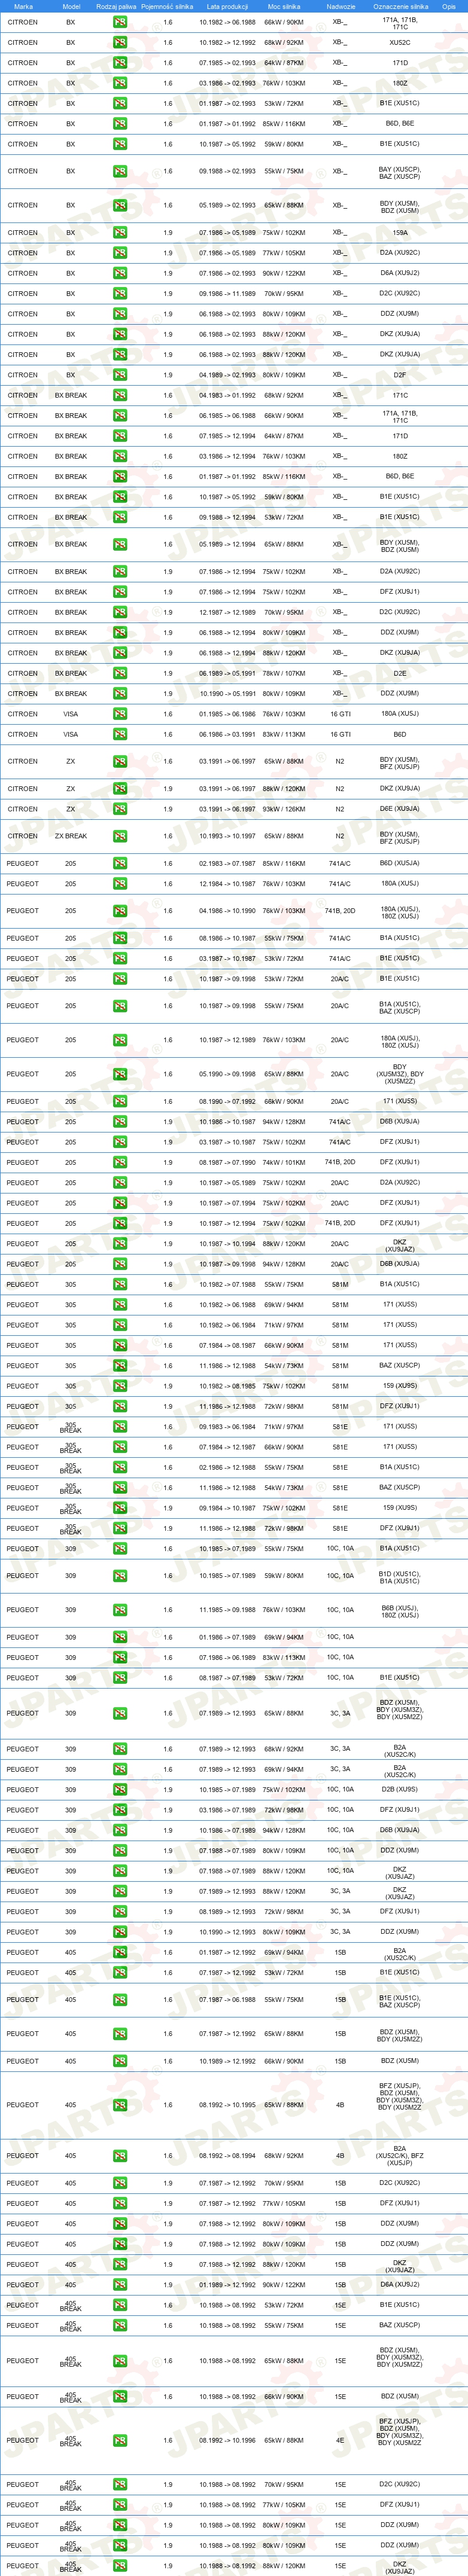468x2576 pixels.
Task: Click fuel icon in 405 Break BAZ (XU5CP) row
Action: 120,2326
